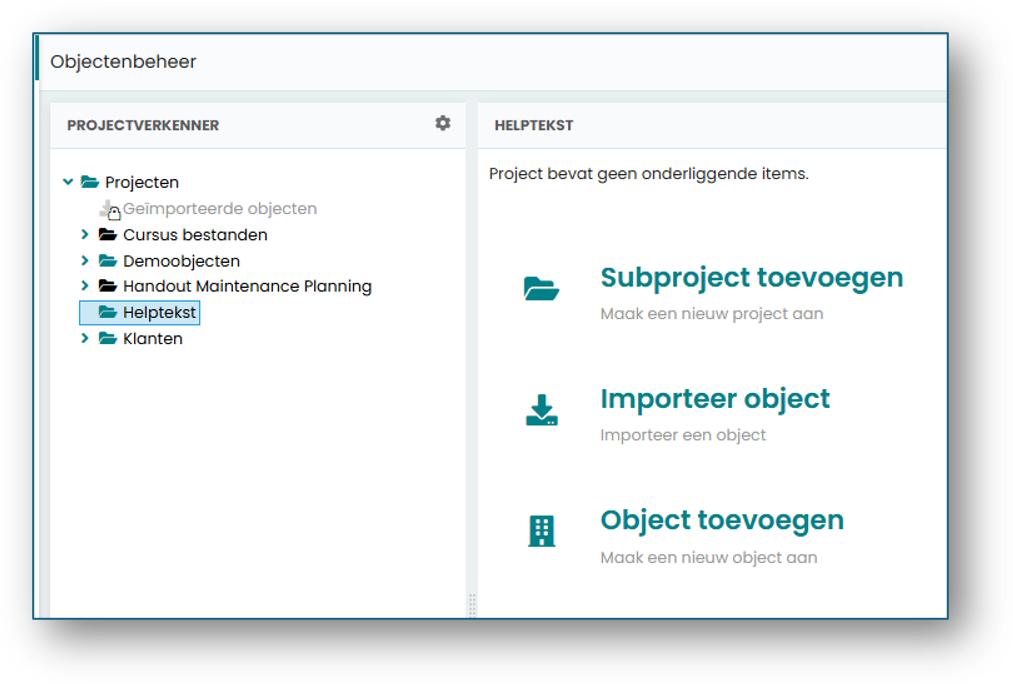Click the 'Project bevat geen onderliggende items.' text
This screenshot has width=1013, height=684.
point(649,174)
